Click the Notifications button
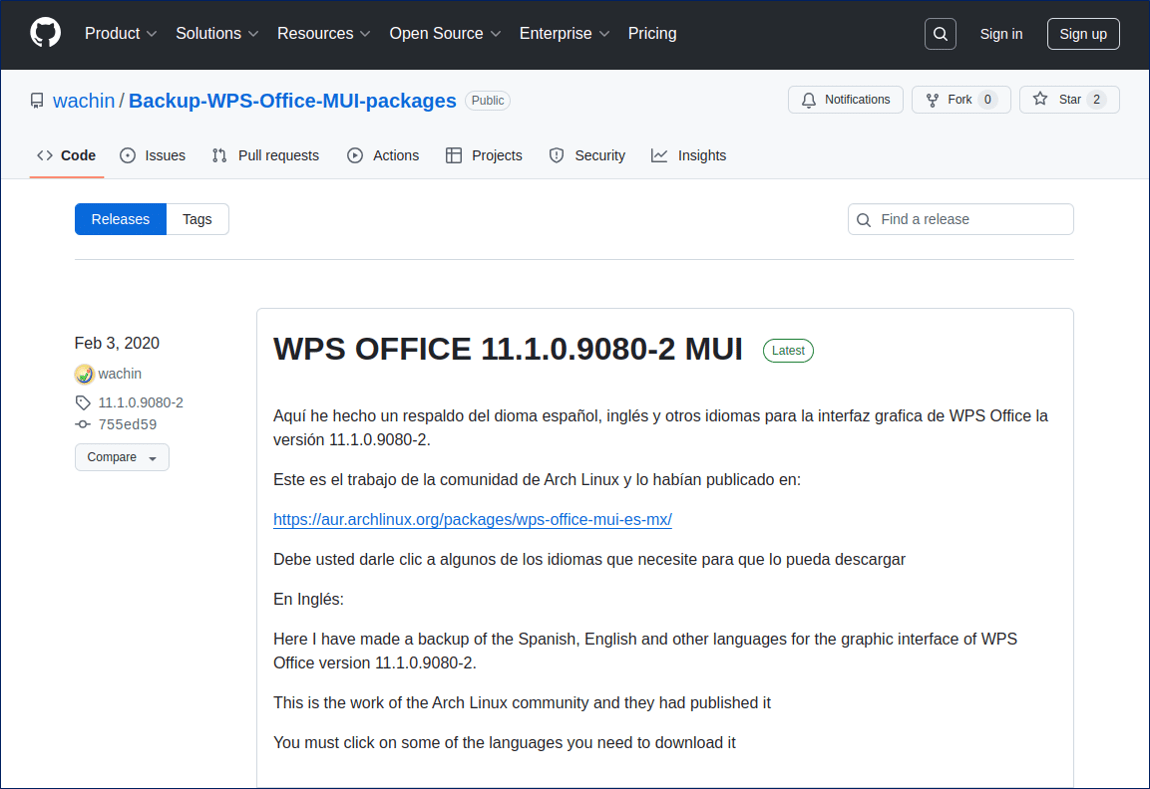1150x789 pixels. (846, 100)
